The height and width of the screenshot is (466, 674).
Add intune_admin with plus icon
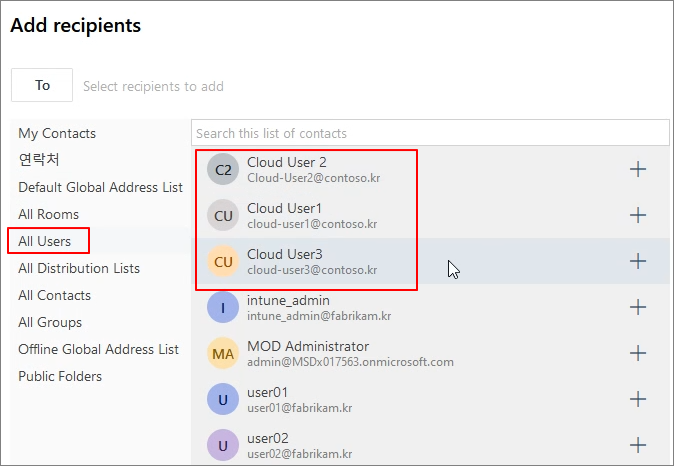click(x=638, y=307)
